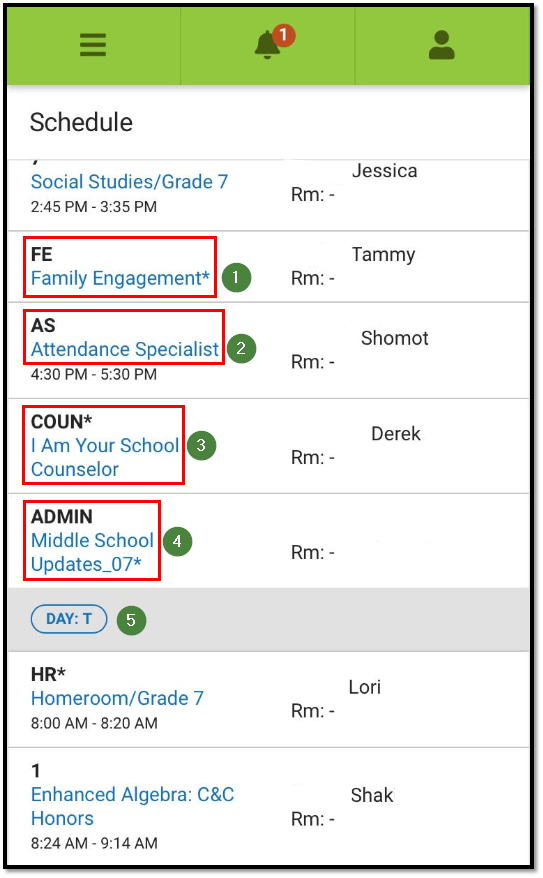Click teacher name Shomot
Image resolution: width=543 pixels, height=878 pixels.
[x=395, y=338]
